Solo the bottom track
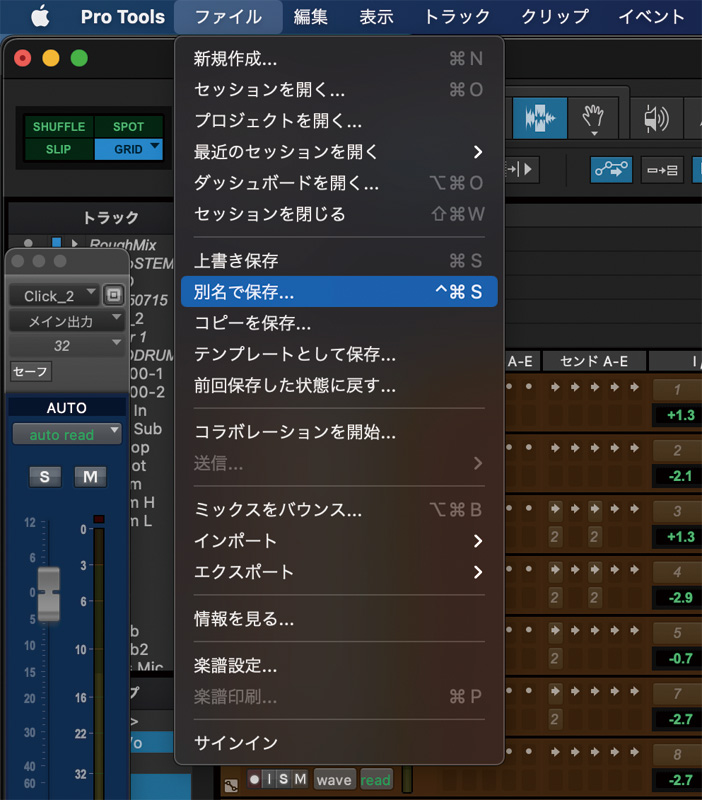 tap(284, 779)
